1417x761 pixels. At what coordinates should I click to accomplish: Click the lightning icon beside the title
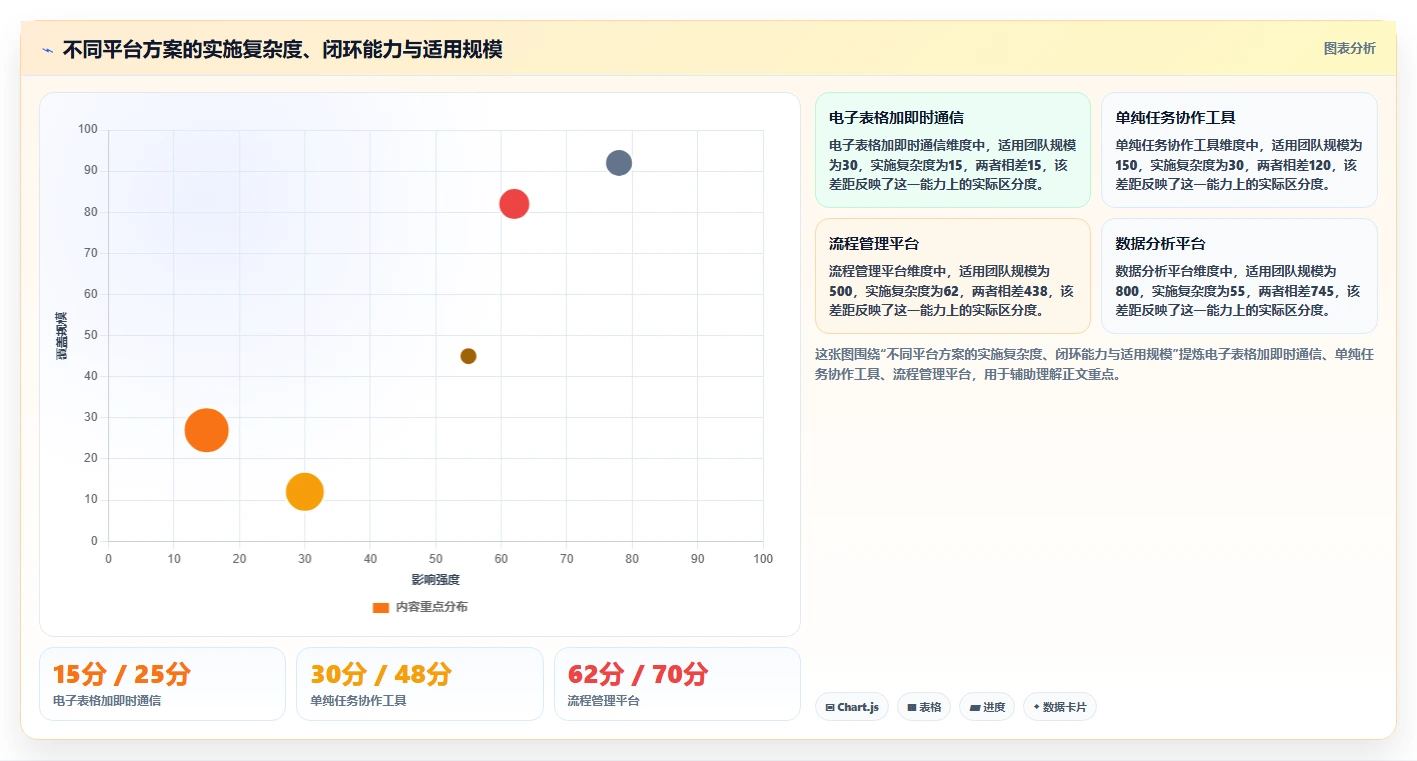pos(47,50)
